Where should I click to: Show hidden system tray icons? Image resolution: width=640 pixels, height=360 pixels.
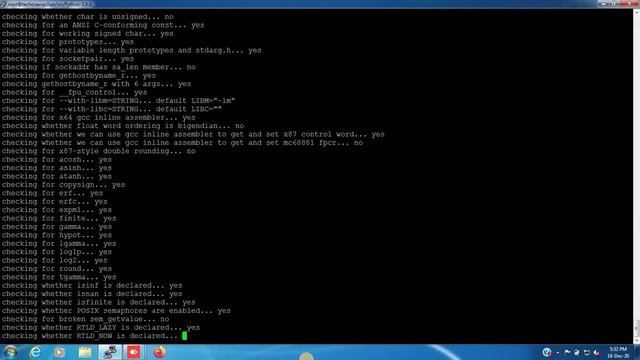click(x=558, y=353)
